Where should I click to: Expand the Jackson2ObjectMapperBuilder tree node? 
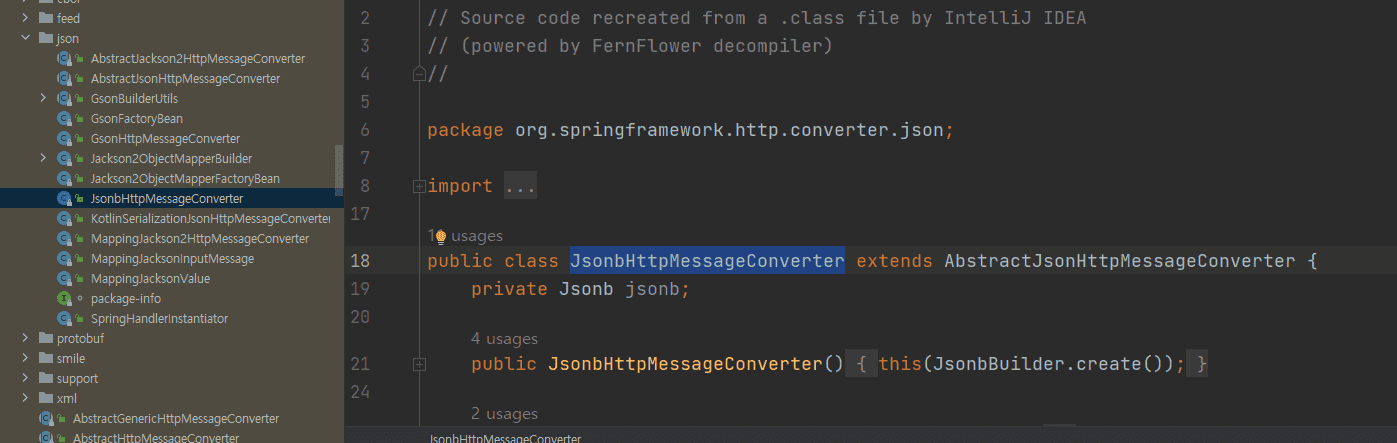(43, 159)
